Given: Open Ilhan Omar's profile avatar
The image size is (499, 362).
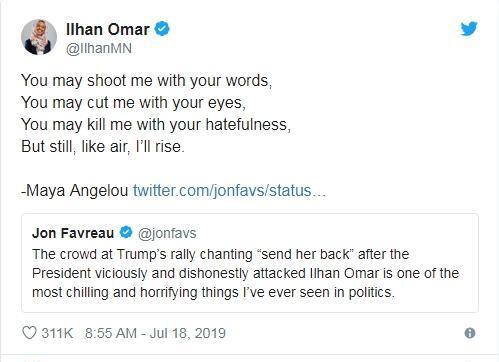Looking at the screenshot, I should (x=39, y=37).
